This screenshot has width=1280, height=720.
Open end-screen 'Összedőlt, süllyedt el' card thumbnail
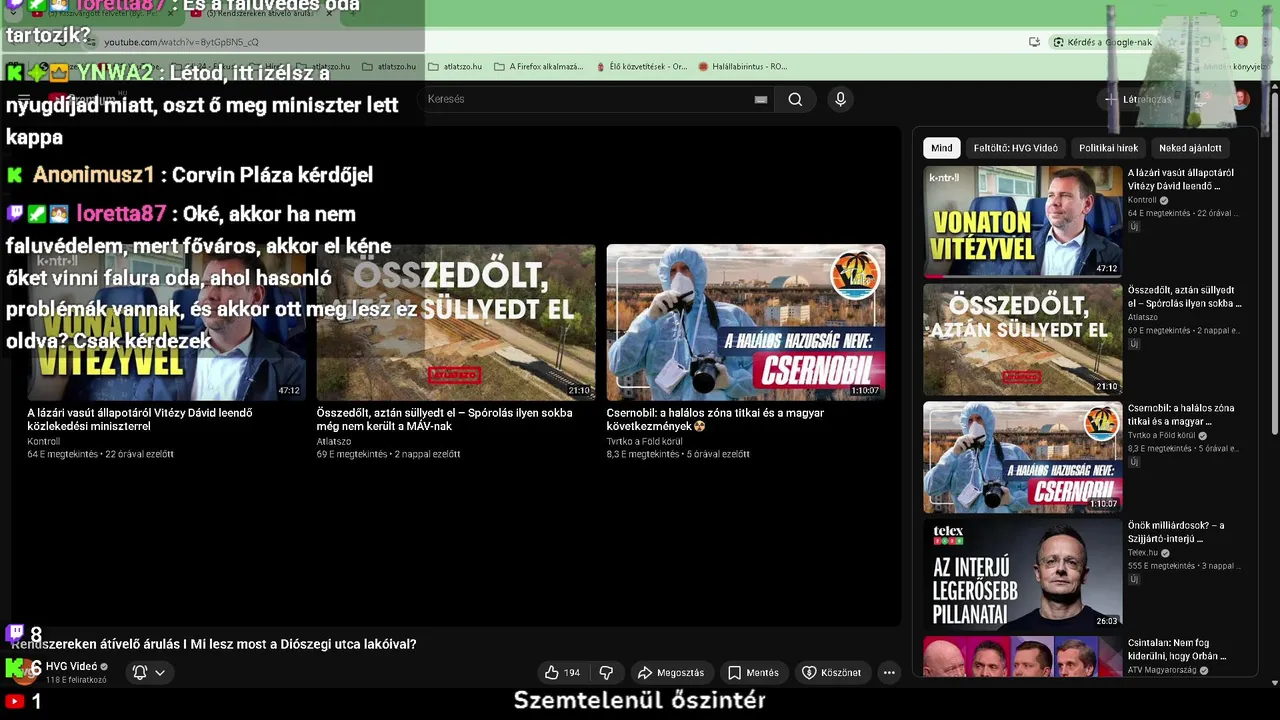click(456, 322)
